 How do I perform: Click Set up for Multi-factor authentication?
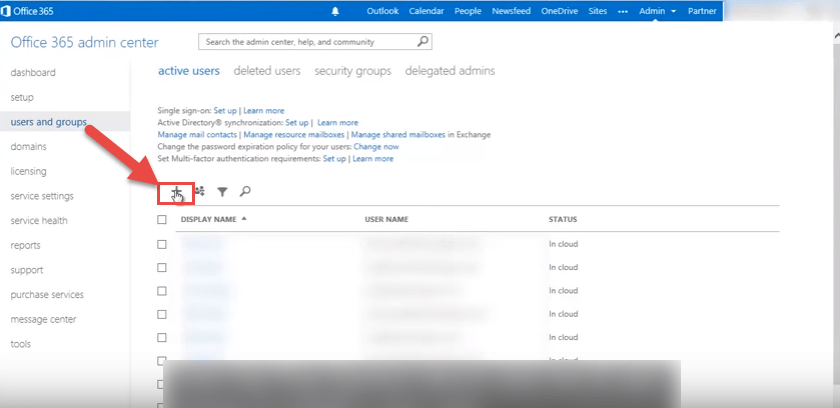click(x=334, y=158)
